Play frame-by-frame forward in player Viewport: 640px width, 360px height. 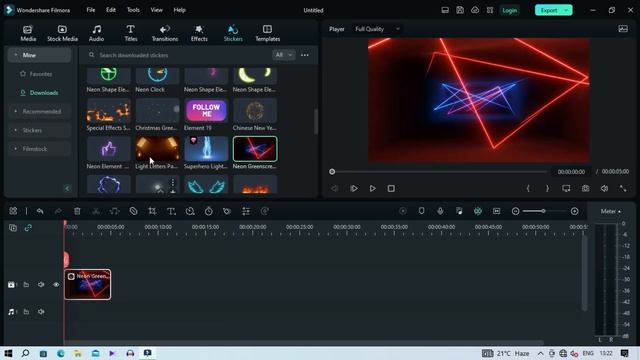pos(353,189)
